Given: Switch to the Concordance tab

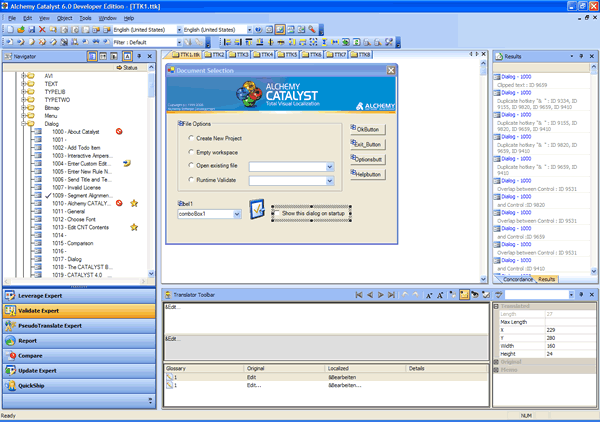Looking at the screenshot, I should [517, 279].
